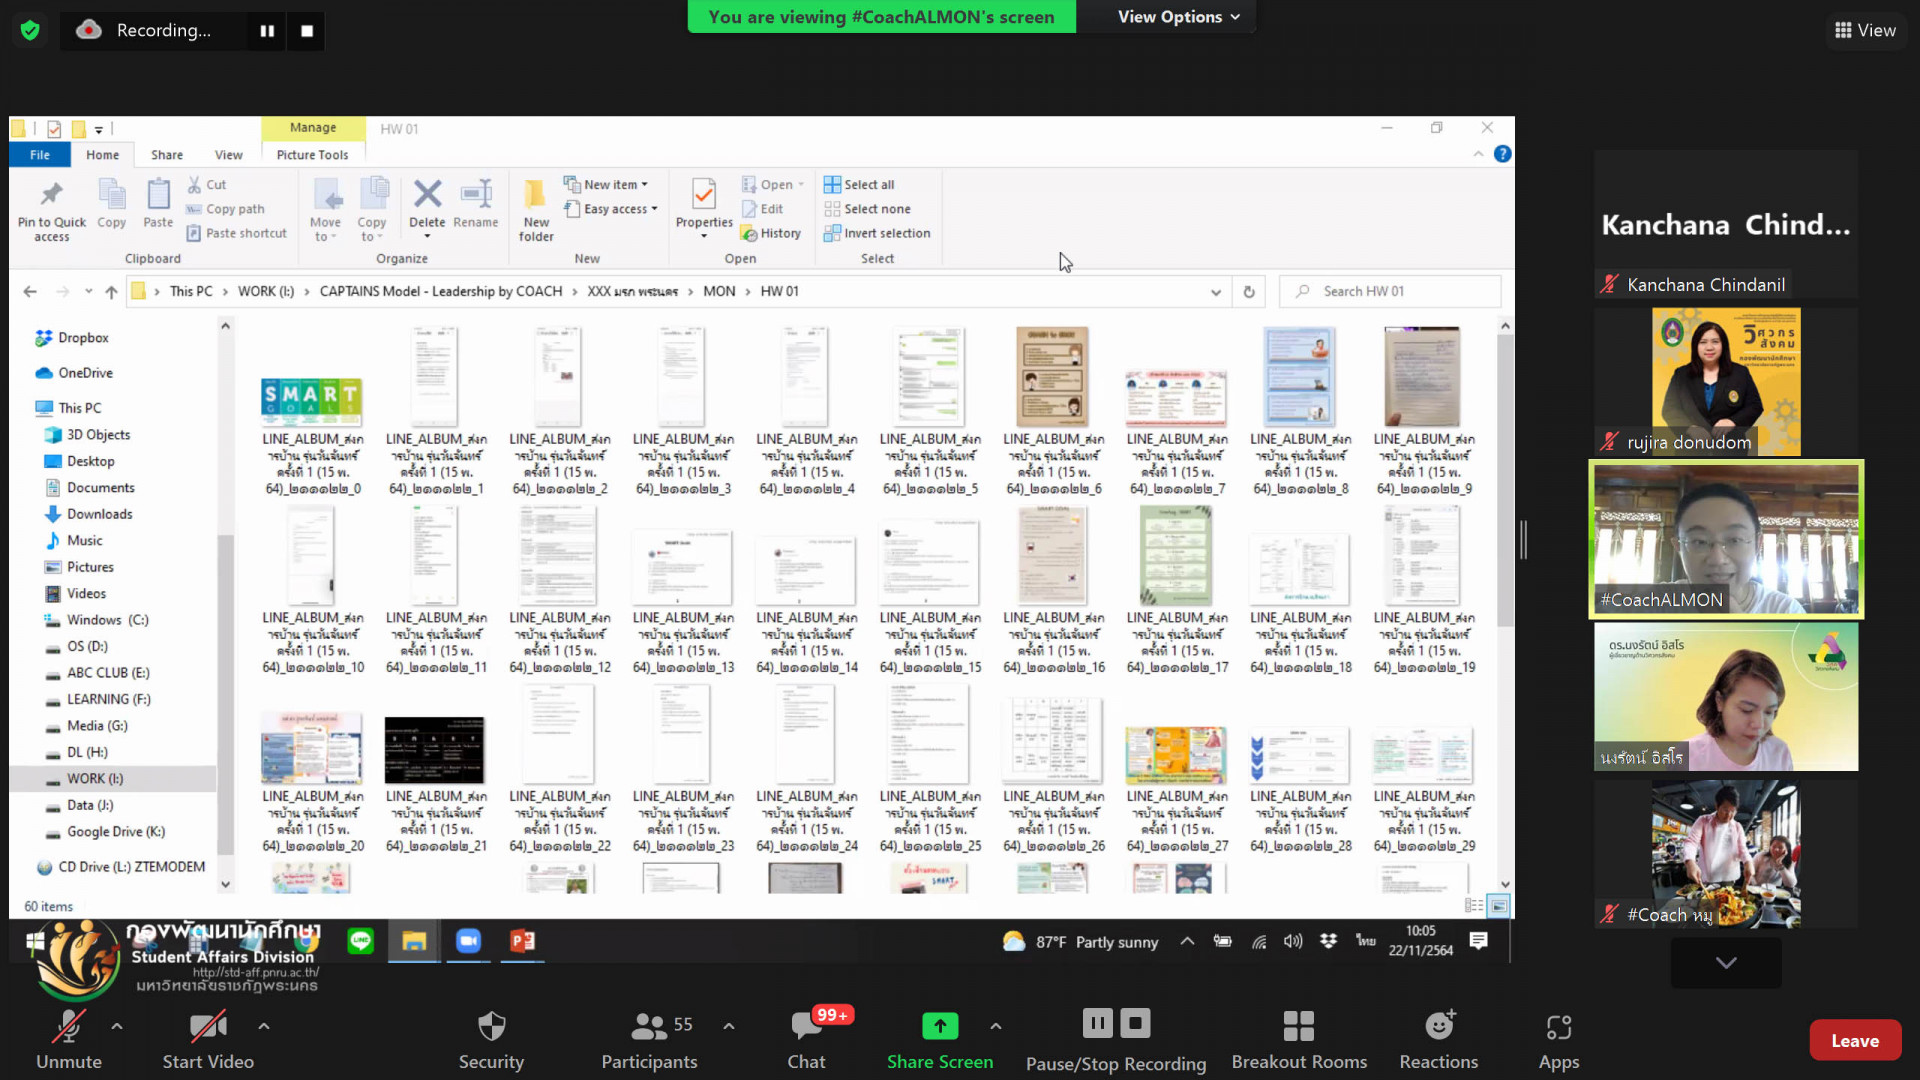Image resolution: width=1920 pixels, height=1080 pixels.
Task: Pause the cloud recording indicator
Action: click(x=267, y=31)
